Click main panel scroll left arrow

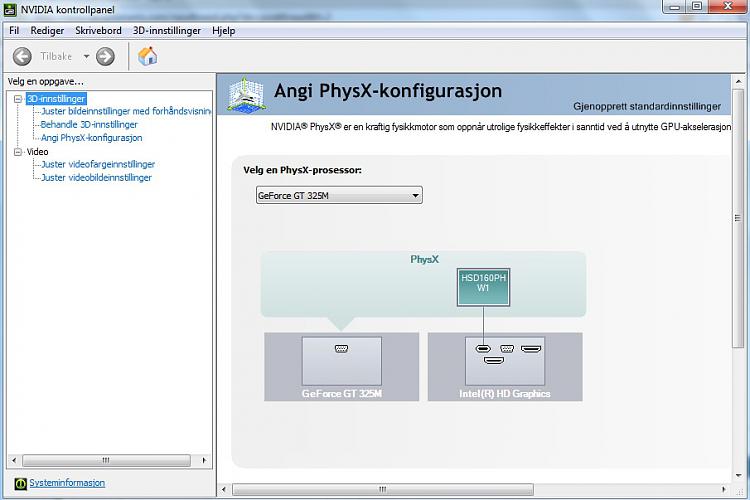point(223,489)
